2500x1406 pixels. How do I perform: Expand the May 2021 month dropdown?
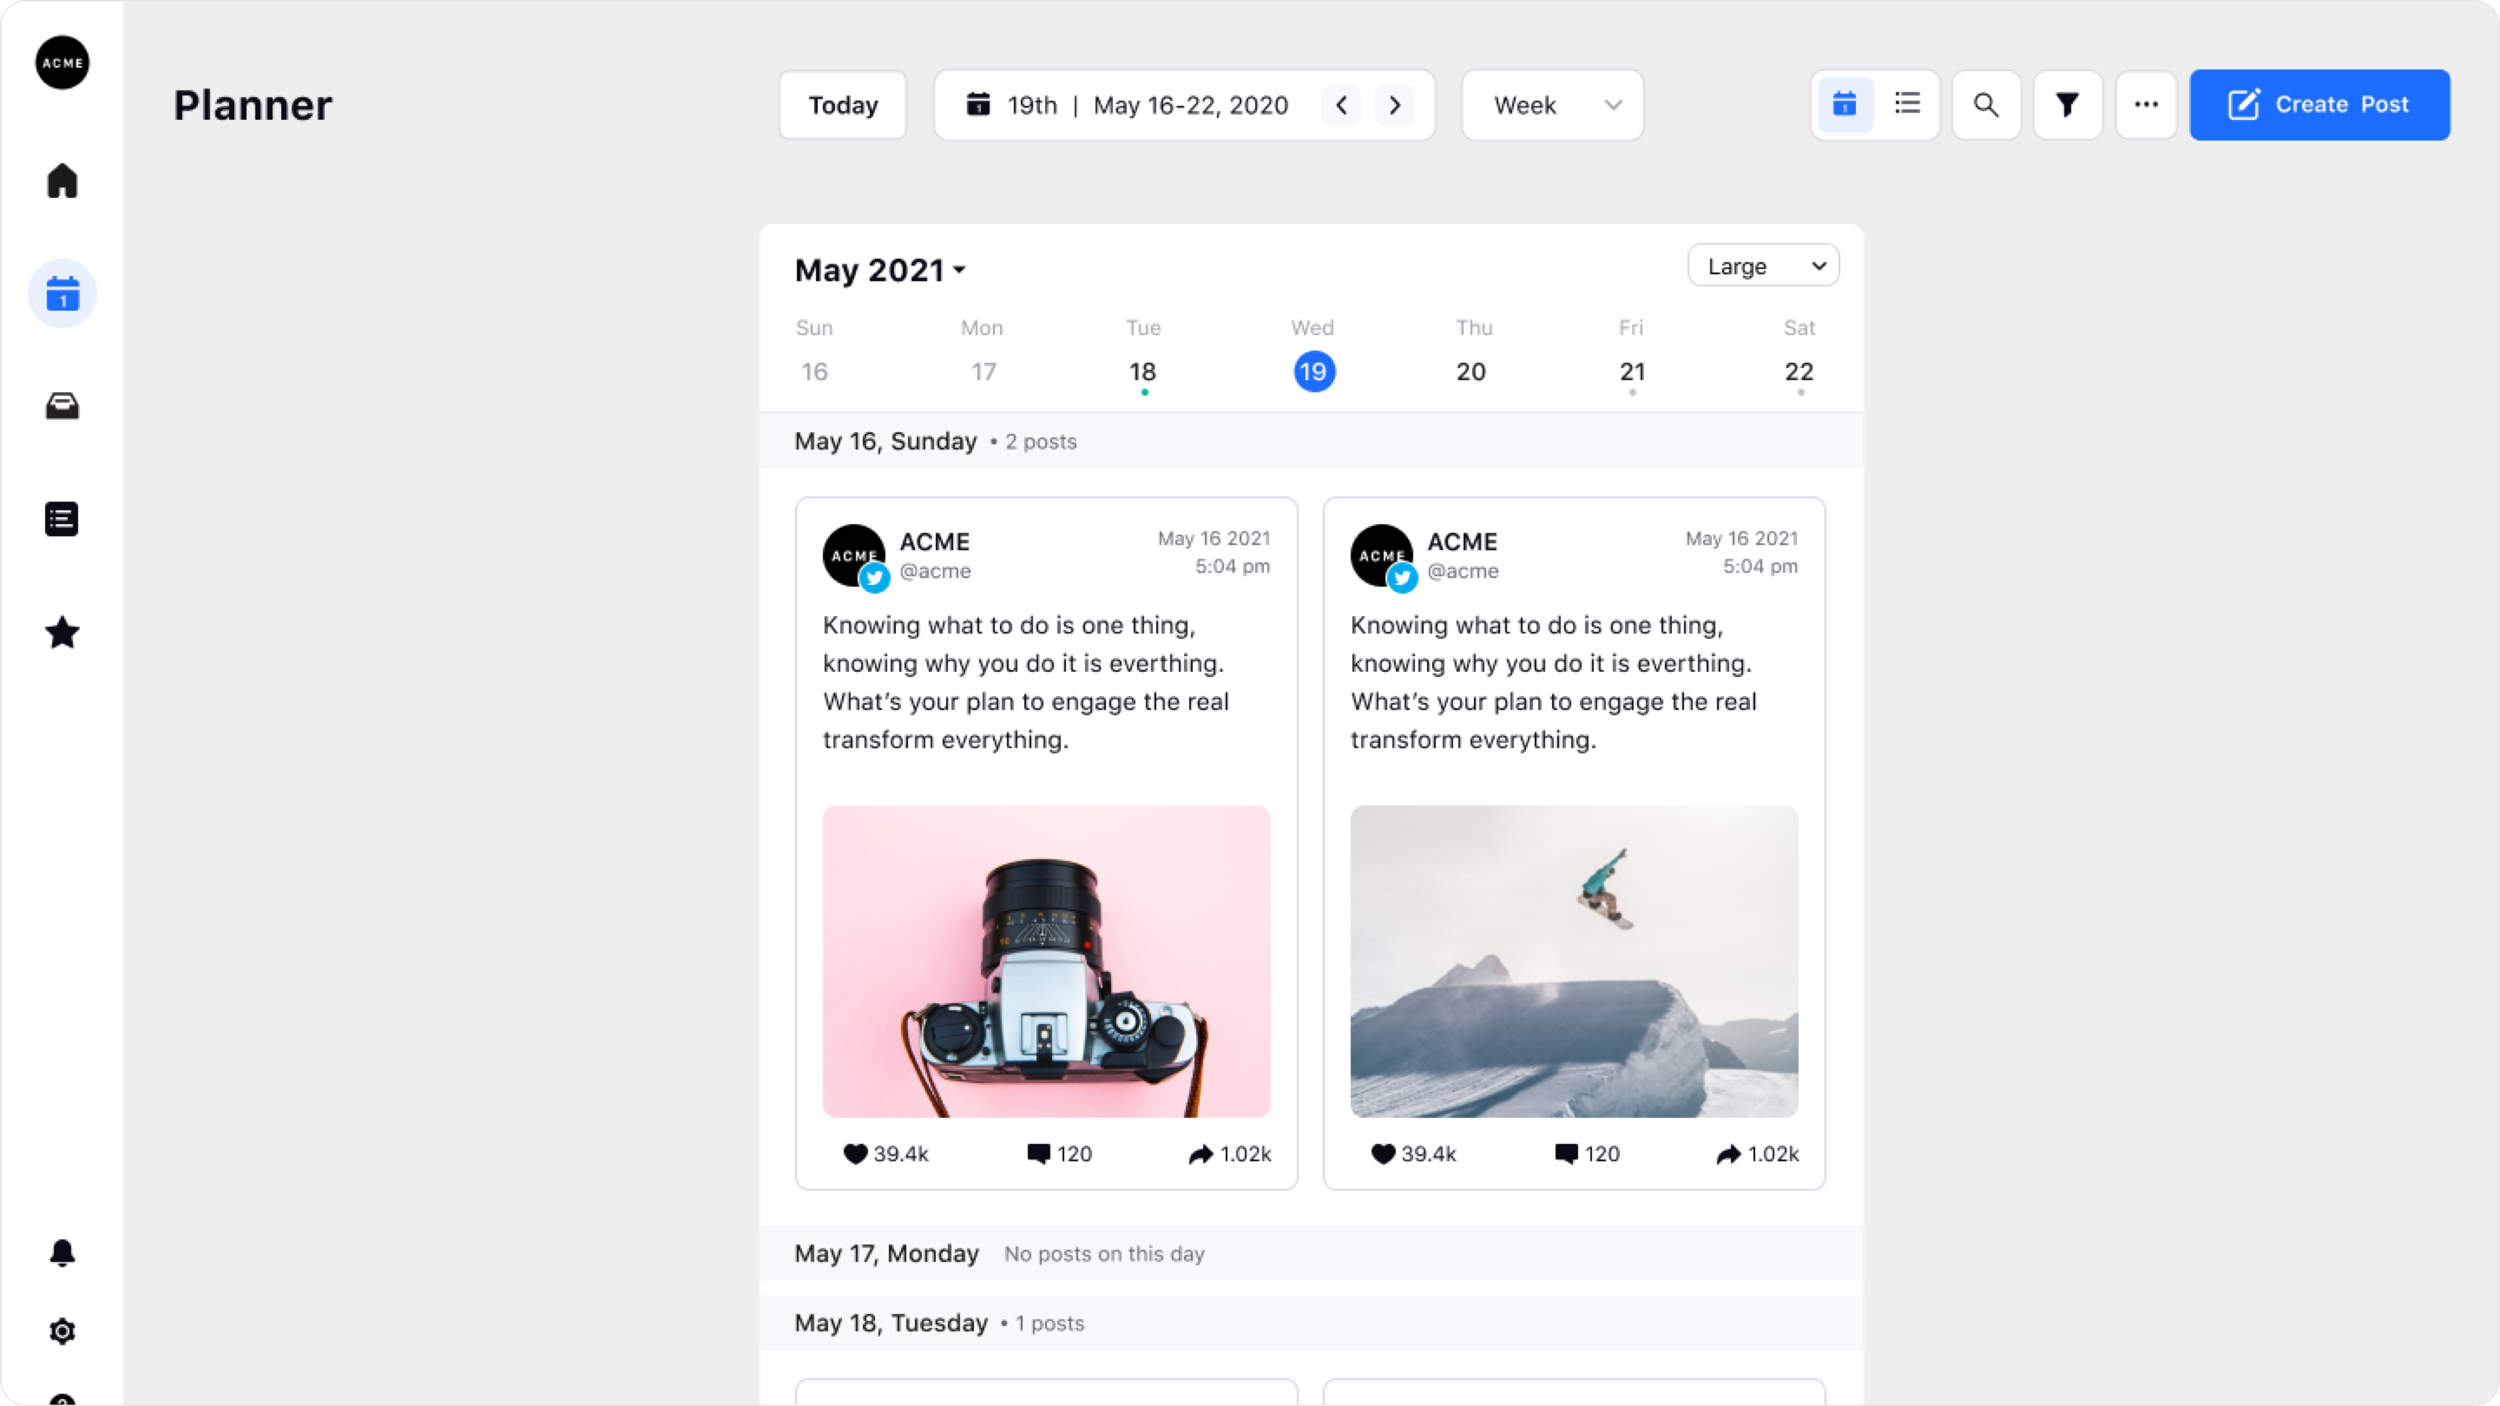[880, 270]
